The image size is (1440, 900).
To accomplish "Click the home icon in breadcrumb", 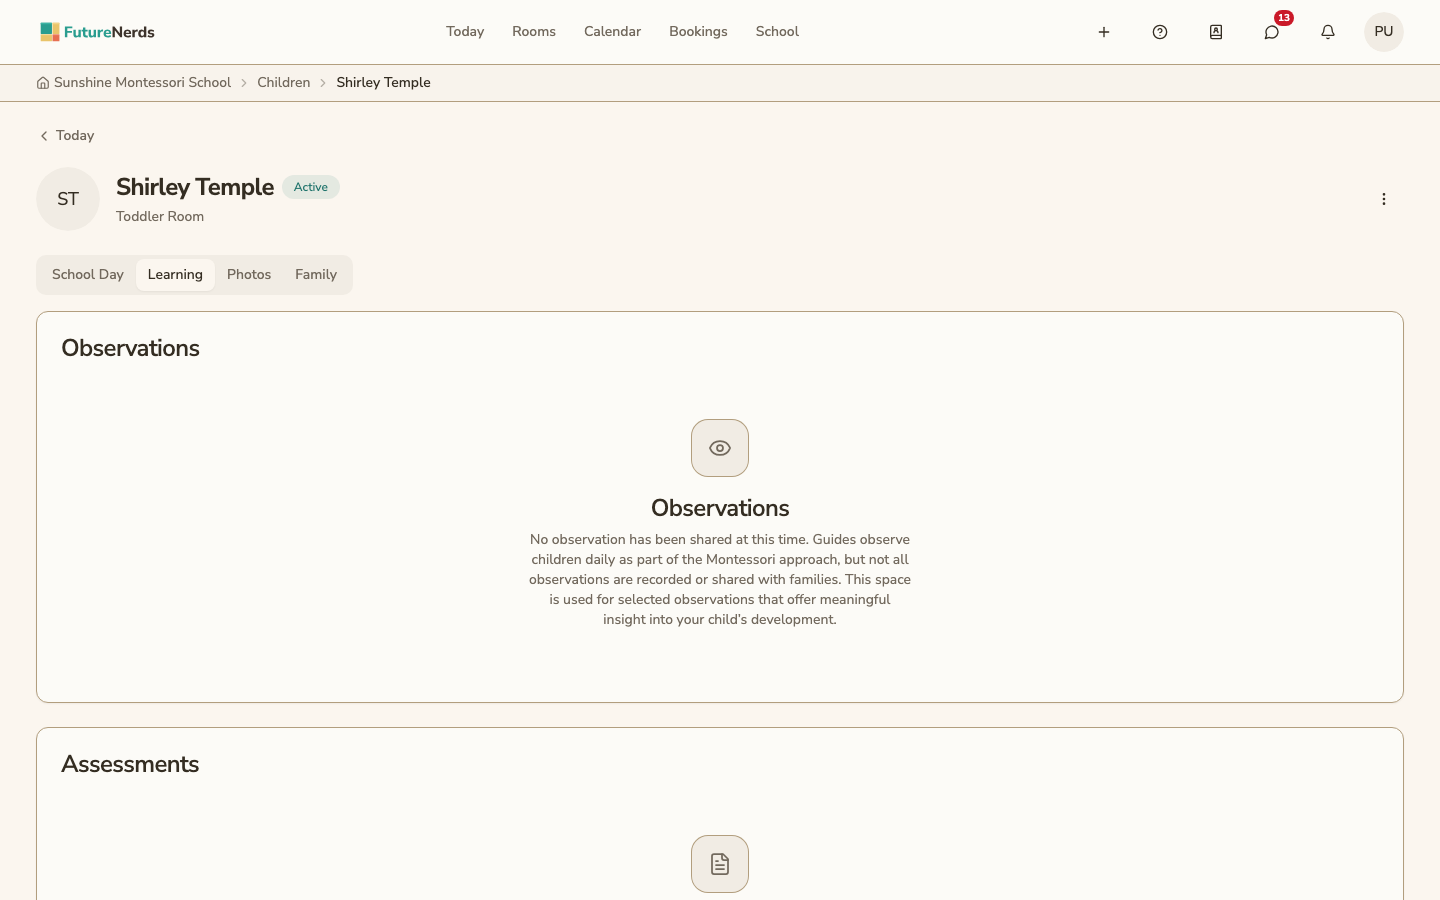I will tap(43, 83).
